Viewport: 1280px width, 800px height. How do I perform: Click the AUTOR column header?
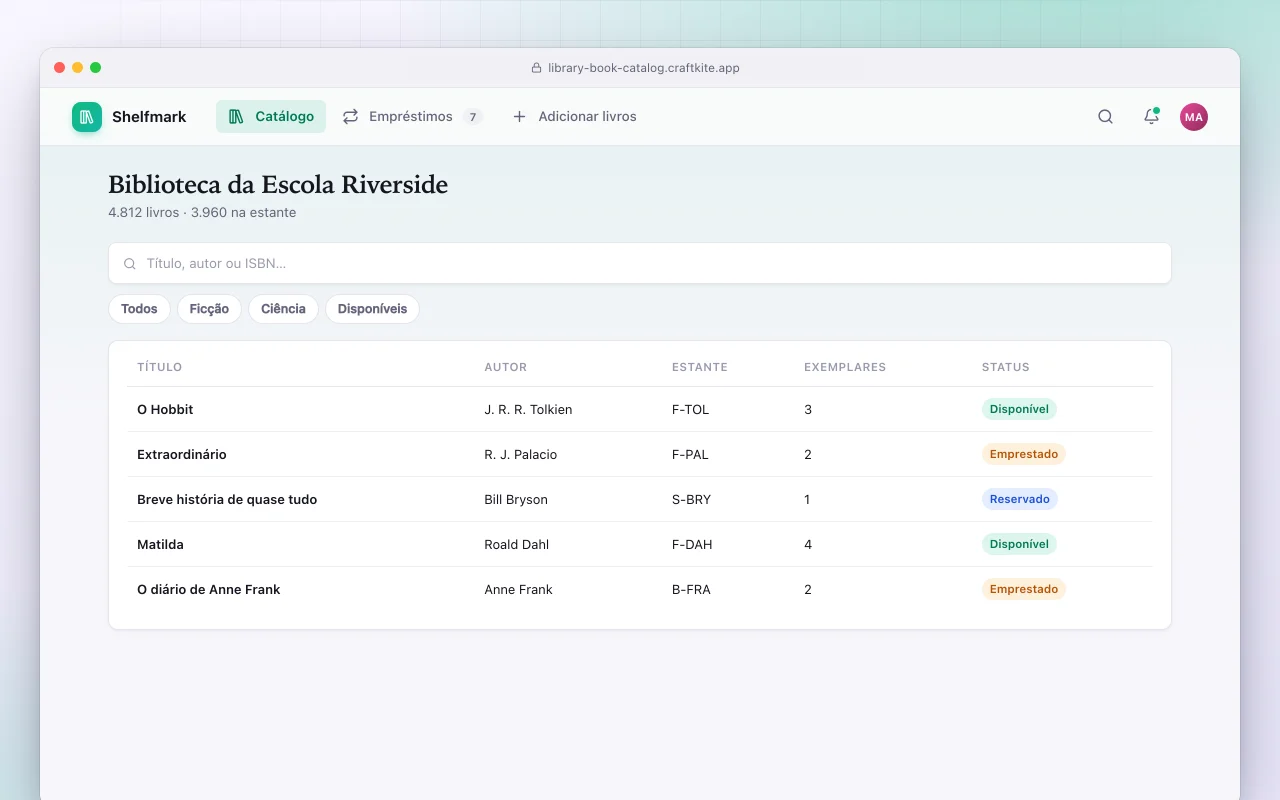point(506,367)
